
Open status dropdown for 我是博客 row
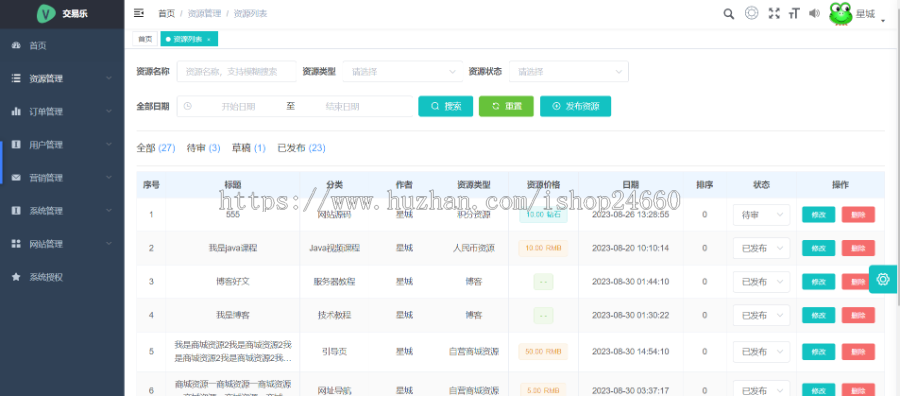tap(761, 315)
